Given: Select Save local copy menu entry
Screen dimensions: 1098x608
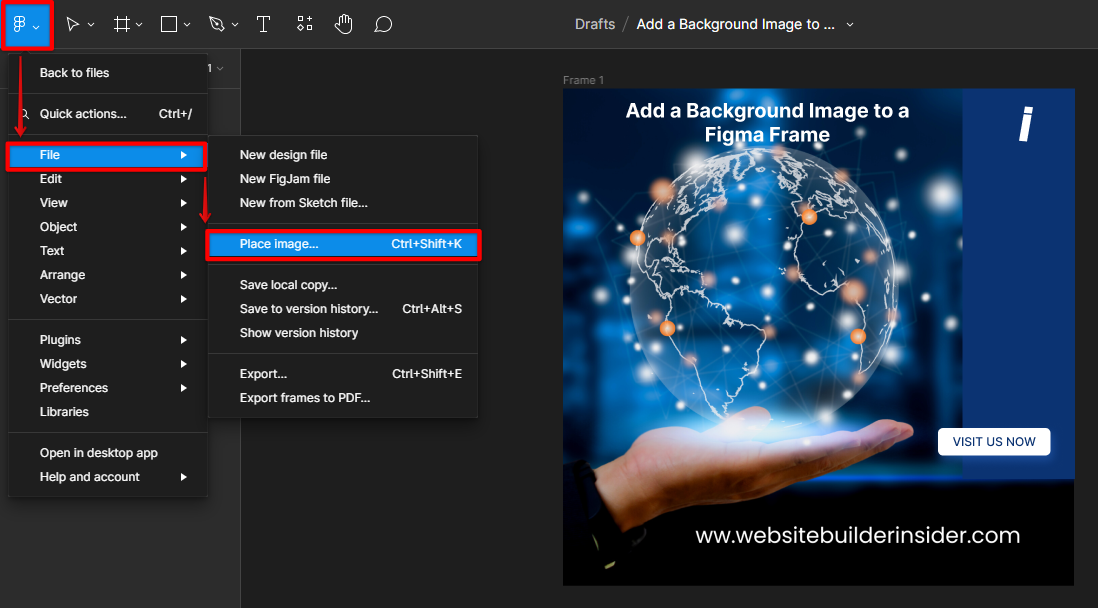Looking at the screenshot, I should (288, 285).
